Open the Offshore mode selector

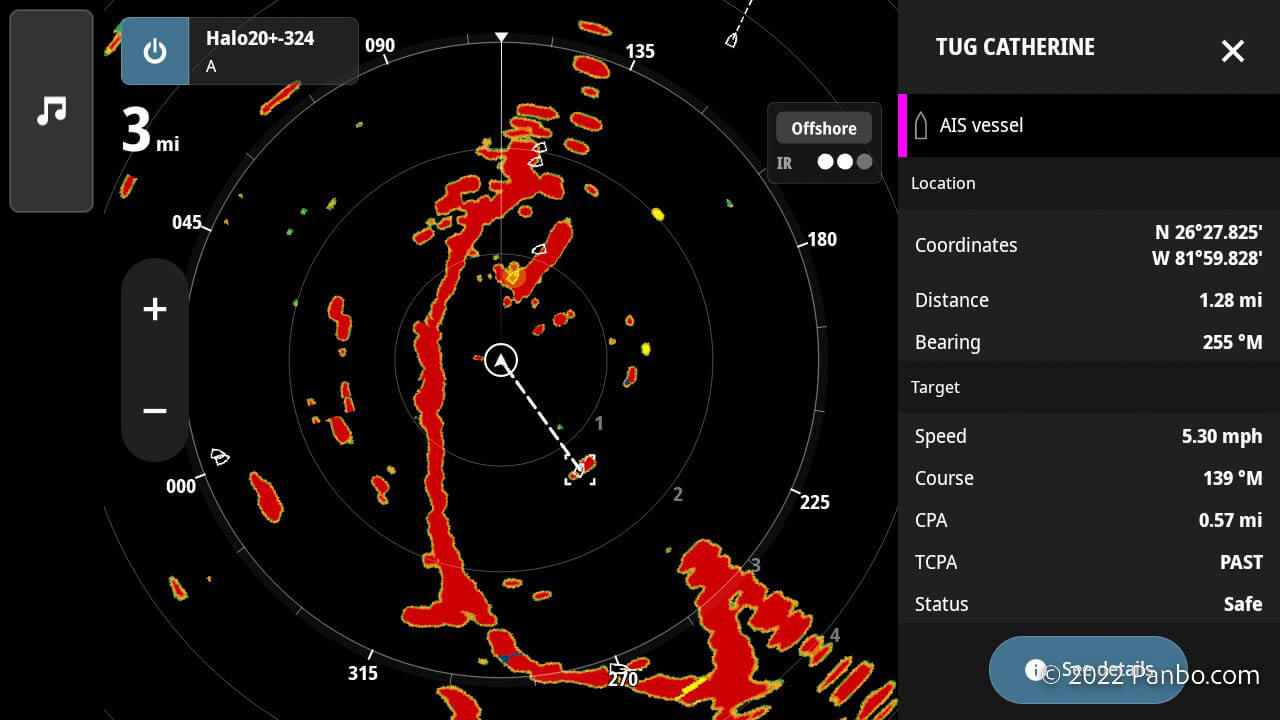click(823, 128)
